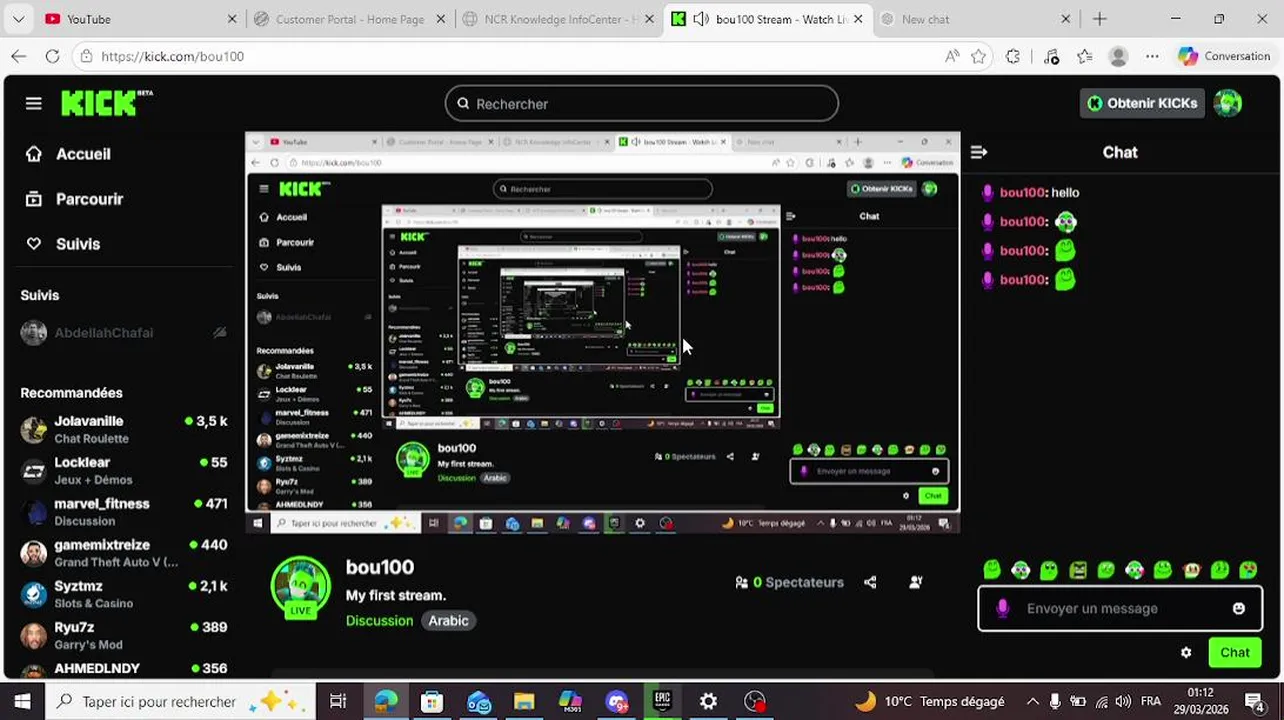This screenshot has width=1284, height=720.
Task: Switch to Customer Portal tab
Action: tap(349, 19)
